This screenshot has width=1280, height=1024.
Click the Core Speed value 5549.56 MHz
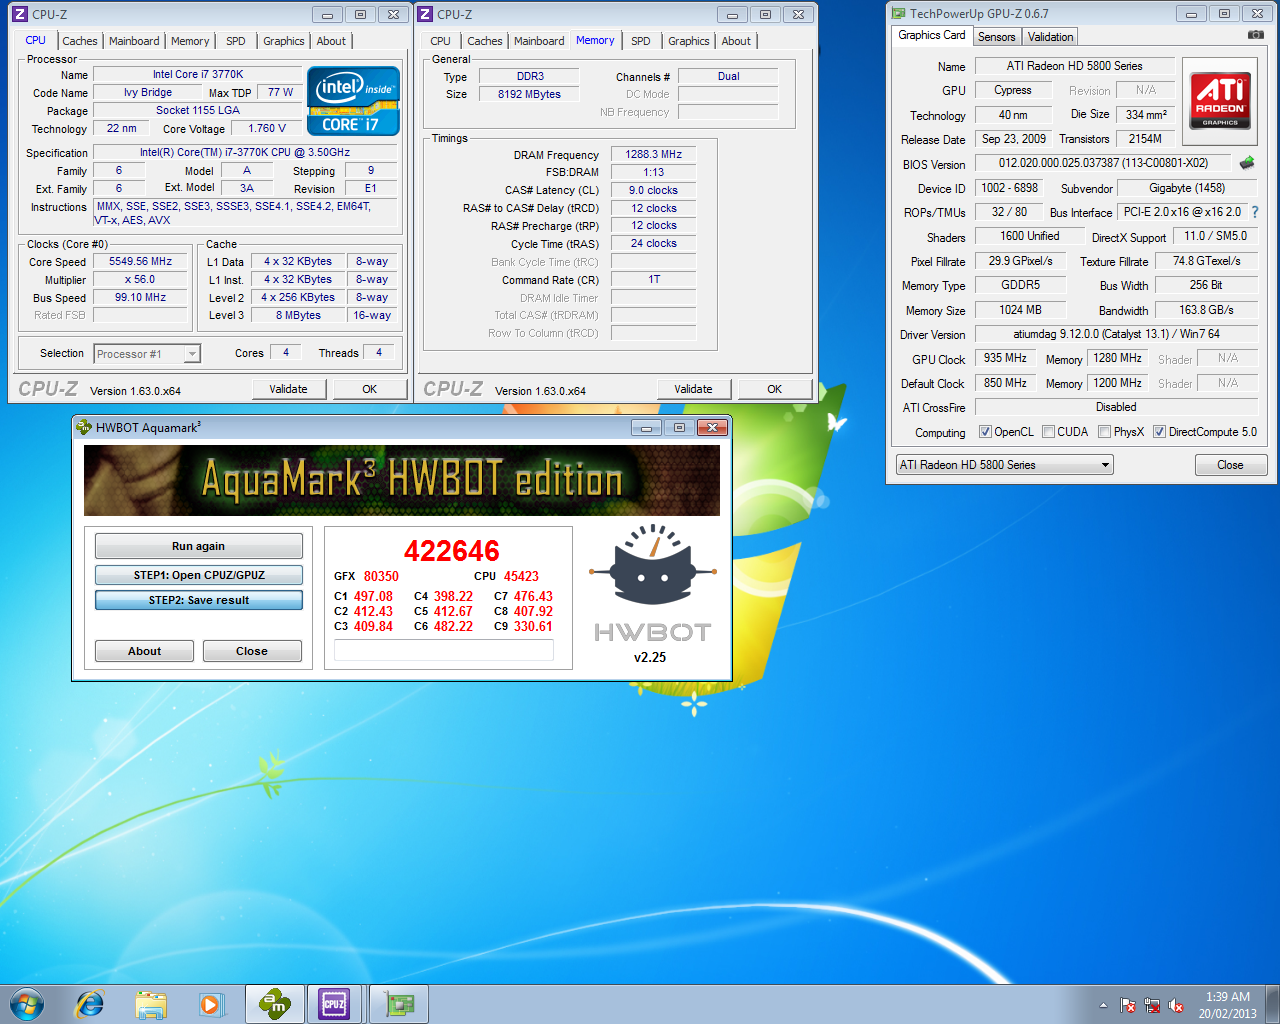click(x=141, y=261)
